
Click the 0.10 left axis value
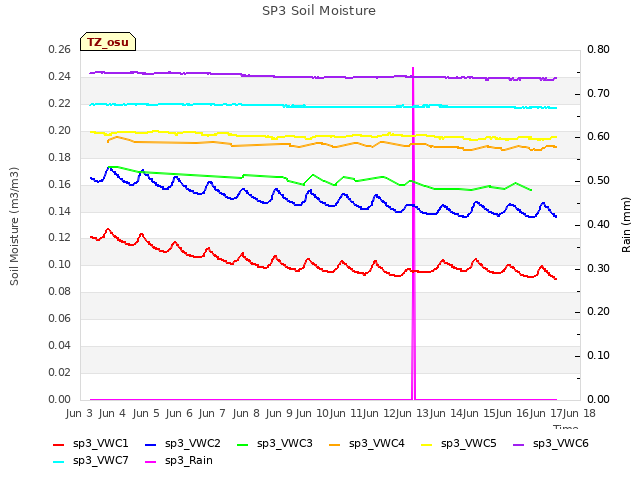[x=60, y=265]
